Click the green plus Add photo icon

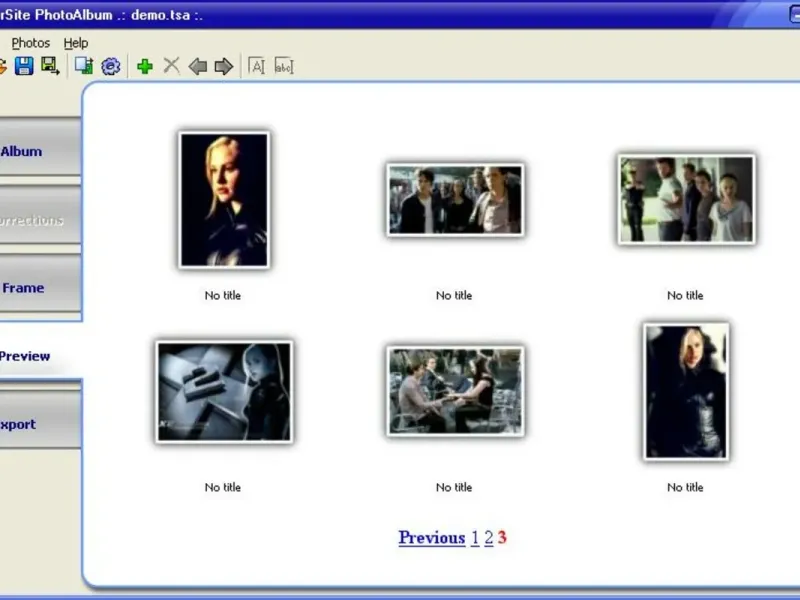point(145,66)
